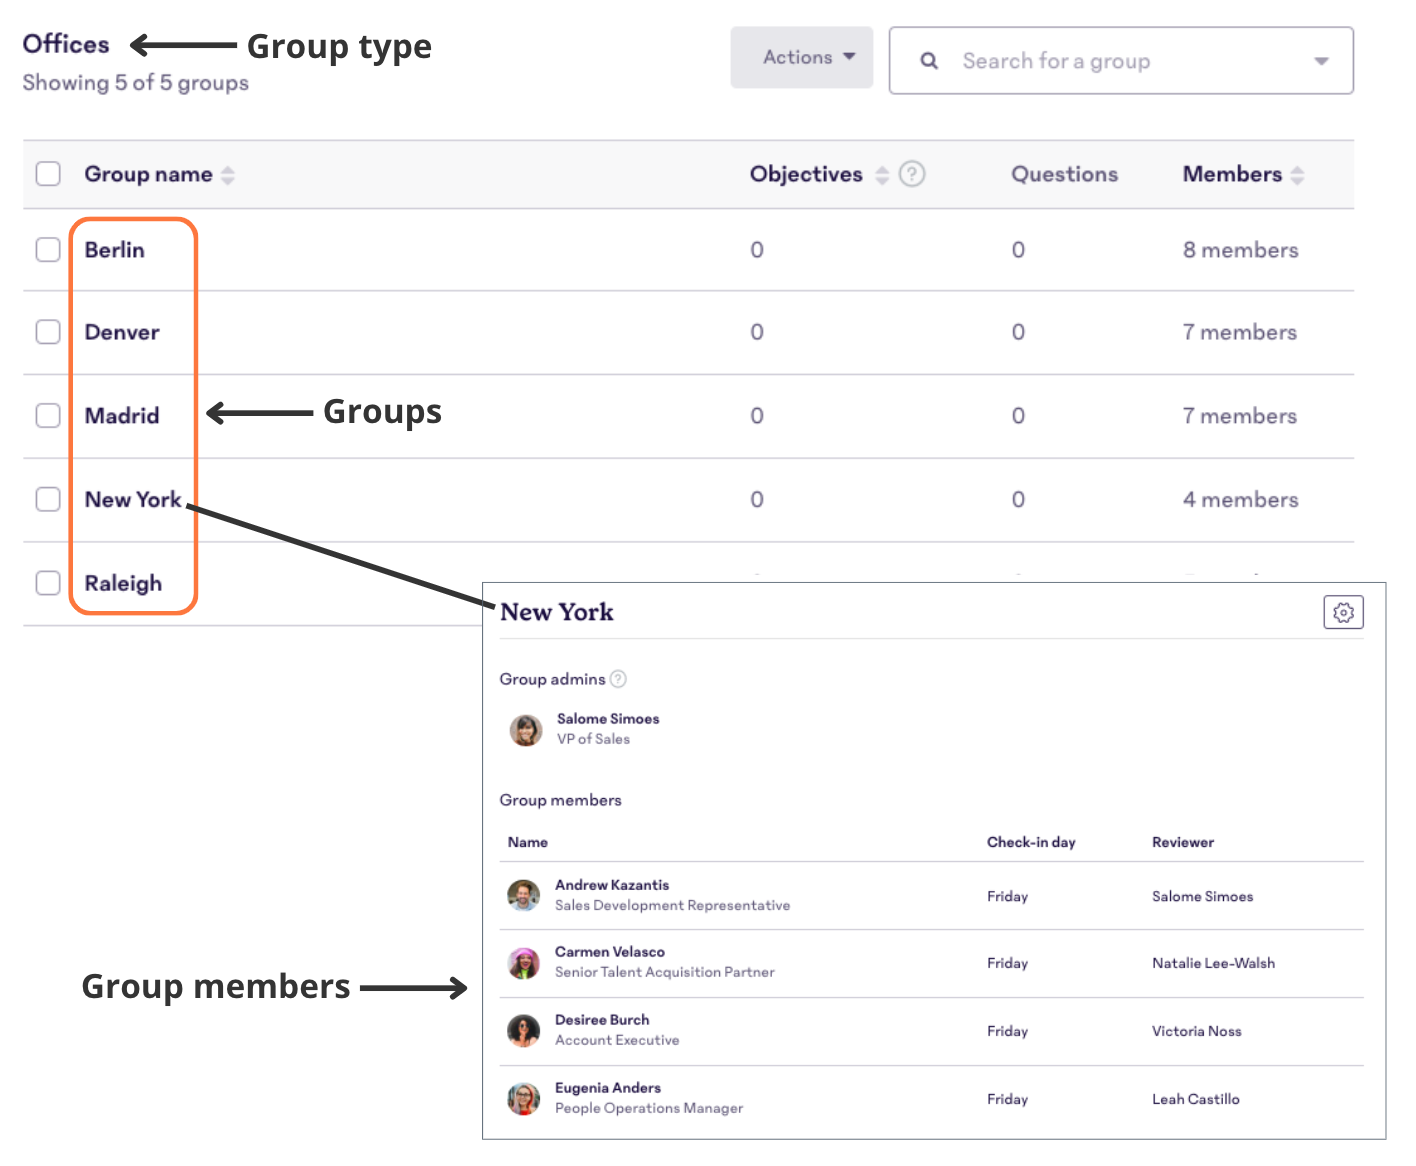Click the Objectives help question mark
Screen dimensions: 1416x1166
pyautogui.click(x=911, y=174)
